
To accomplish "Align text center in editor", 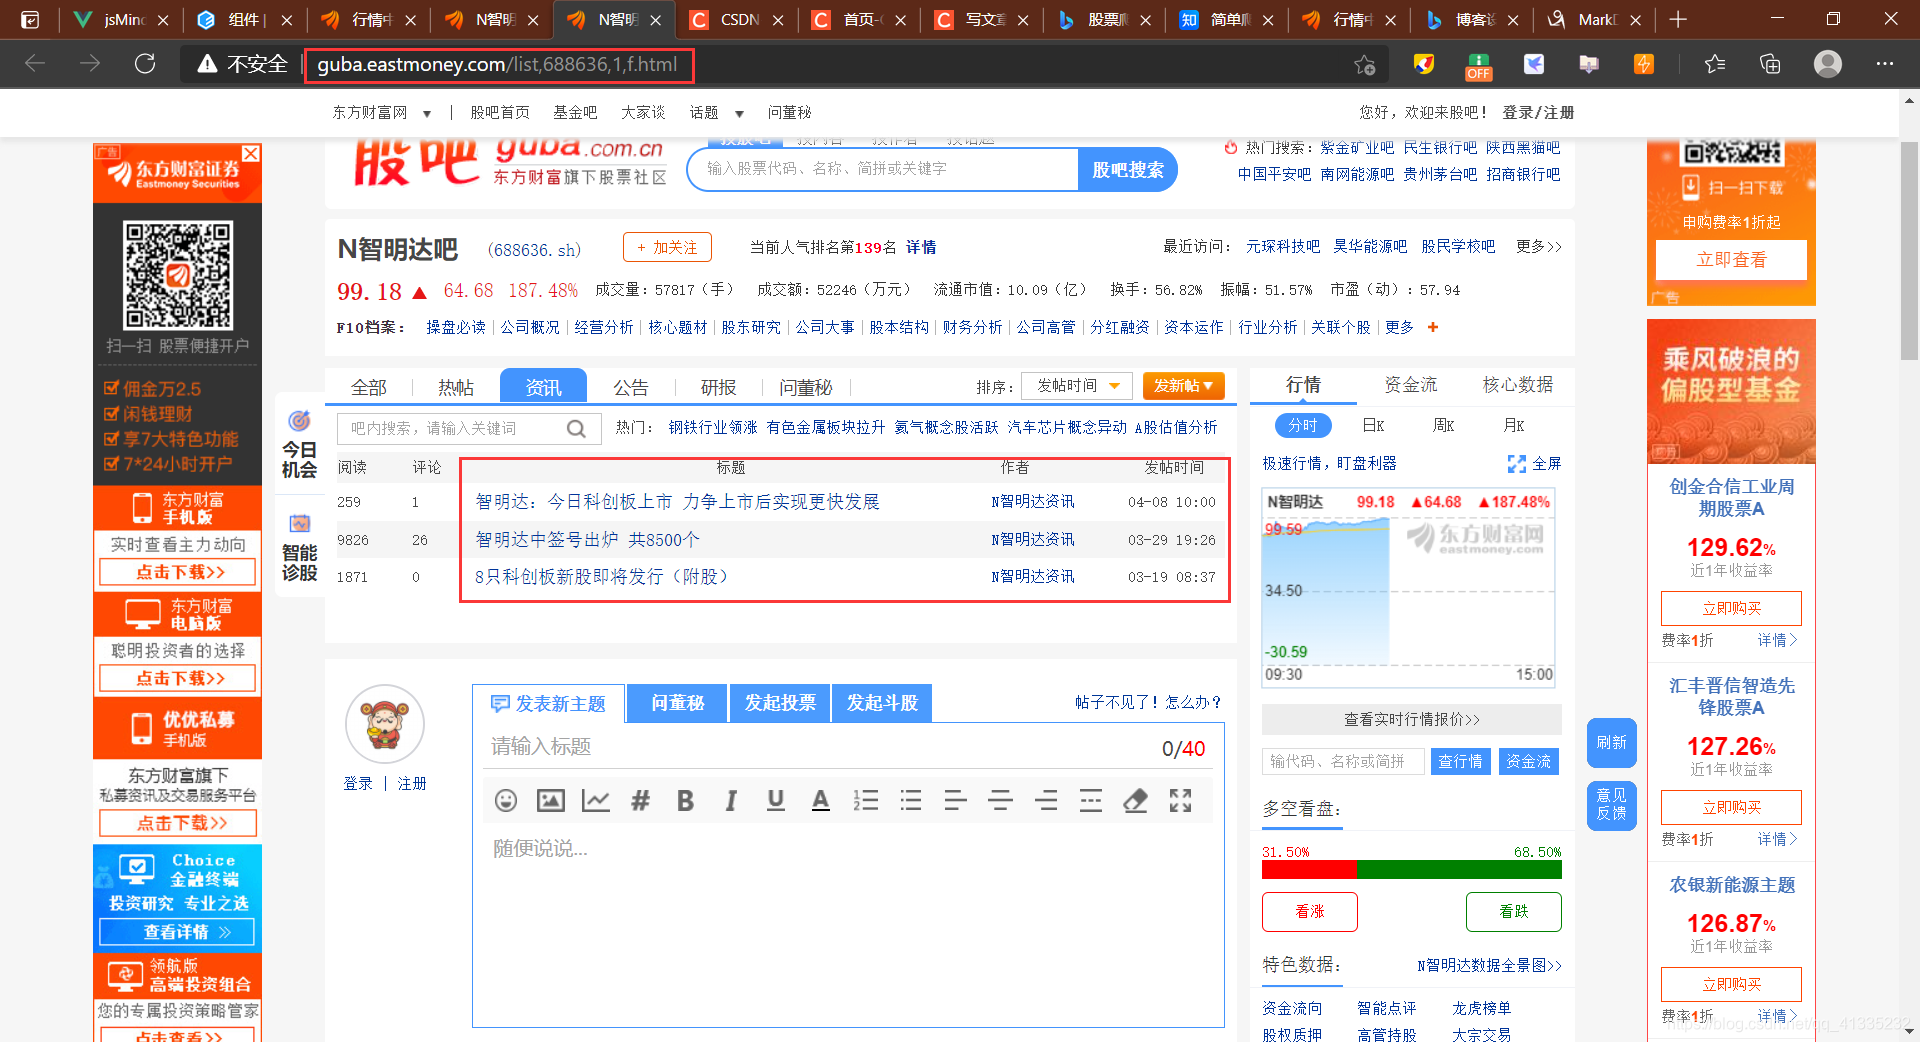I will coord(1001,800).
